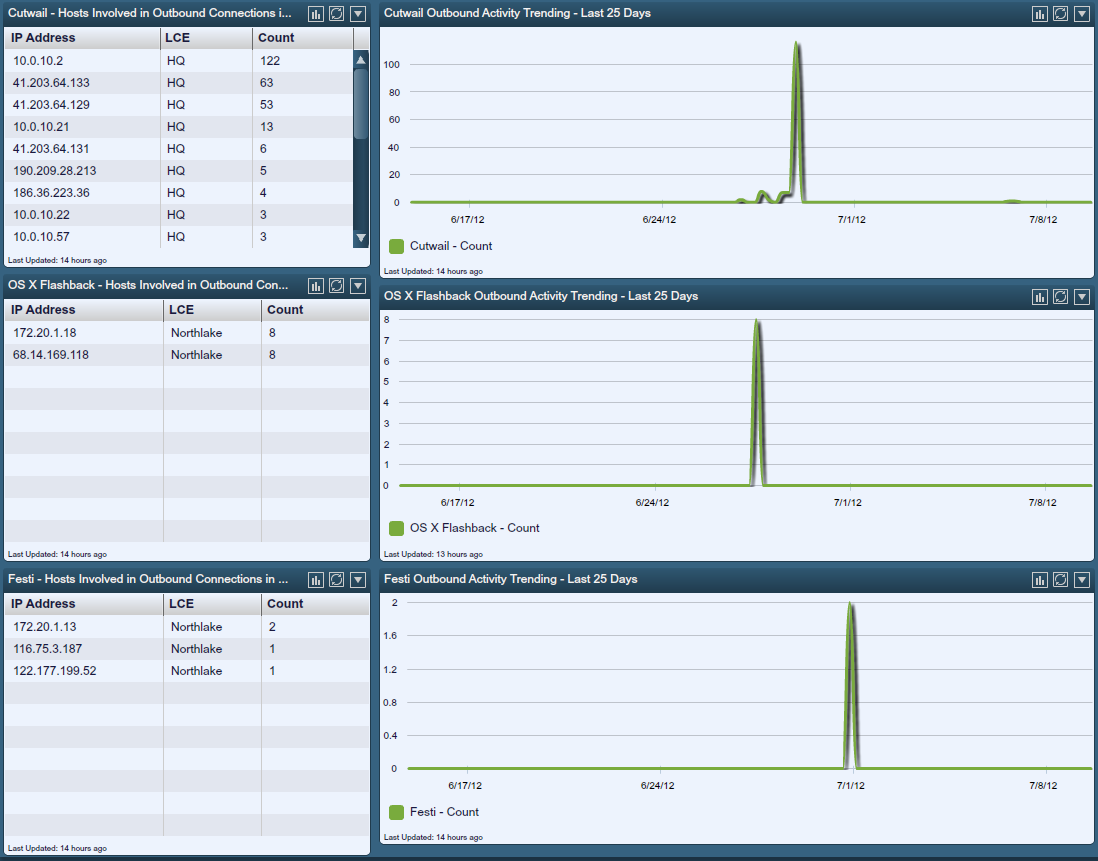The width and height of the screenshot is (1098, 861).
Task: Click the Festi chart peak spike
Action: tap(850, 606)
